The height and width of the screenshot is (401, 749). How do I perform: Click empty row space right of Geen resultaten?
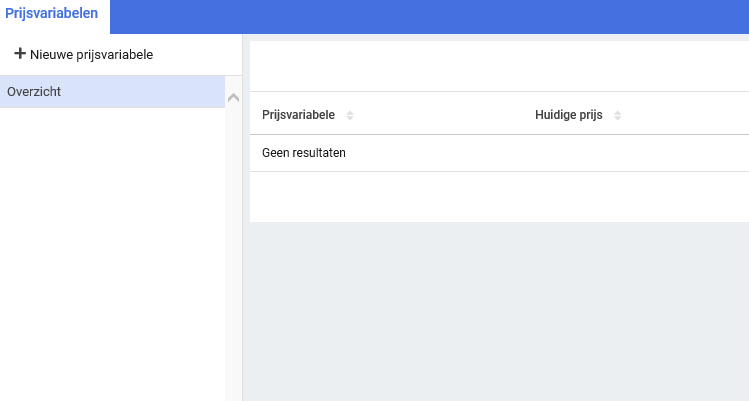tap(550, 153)
